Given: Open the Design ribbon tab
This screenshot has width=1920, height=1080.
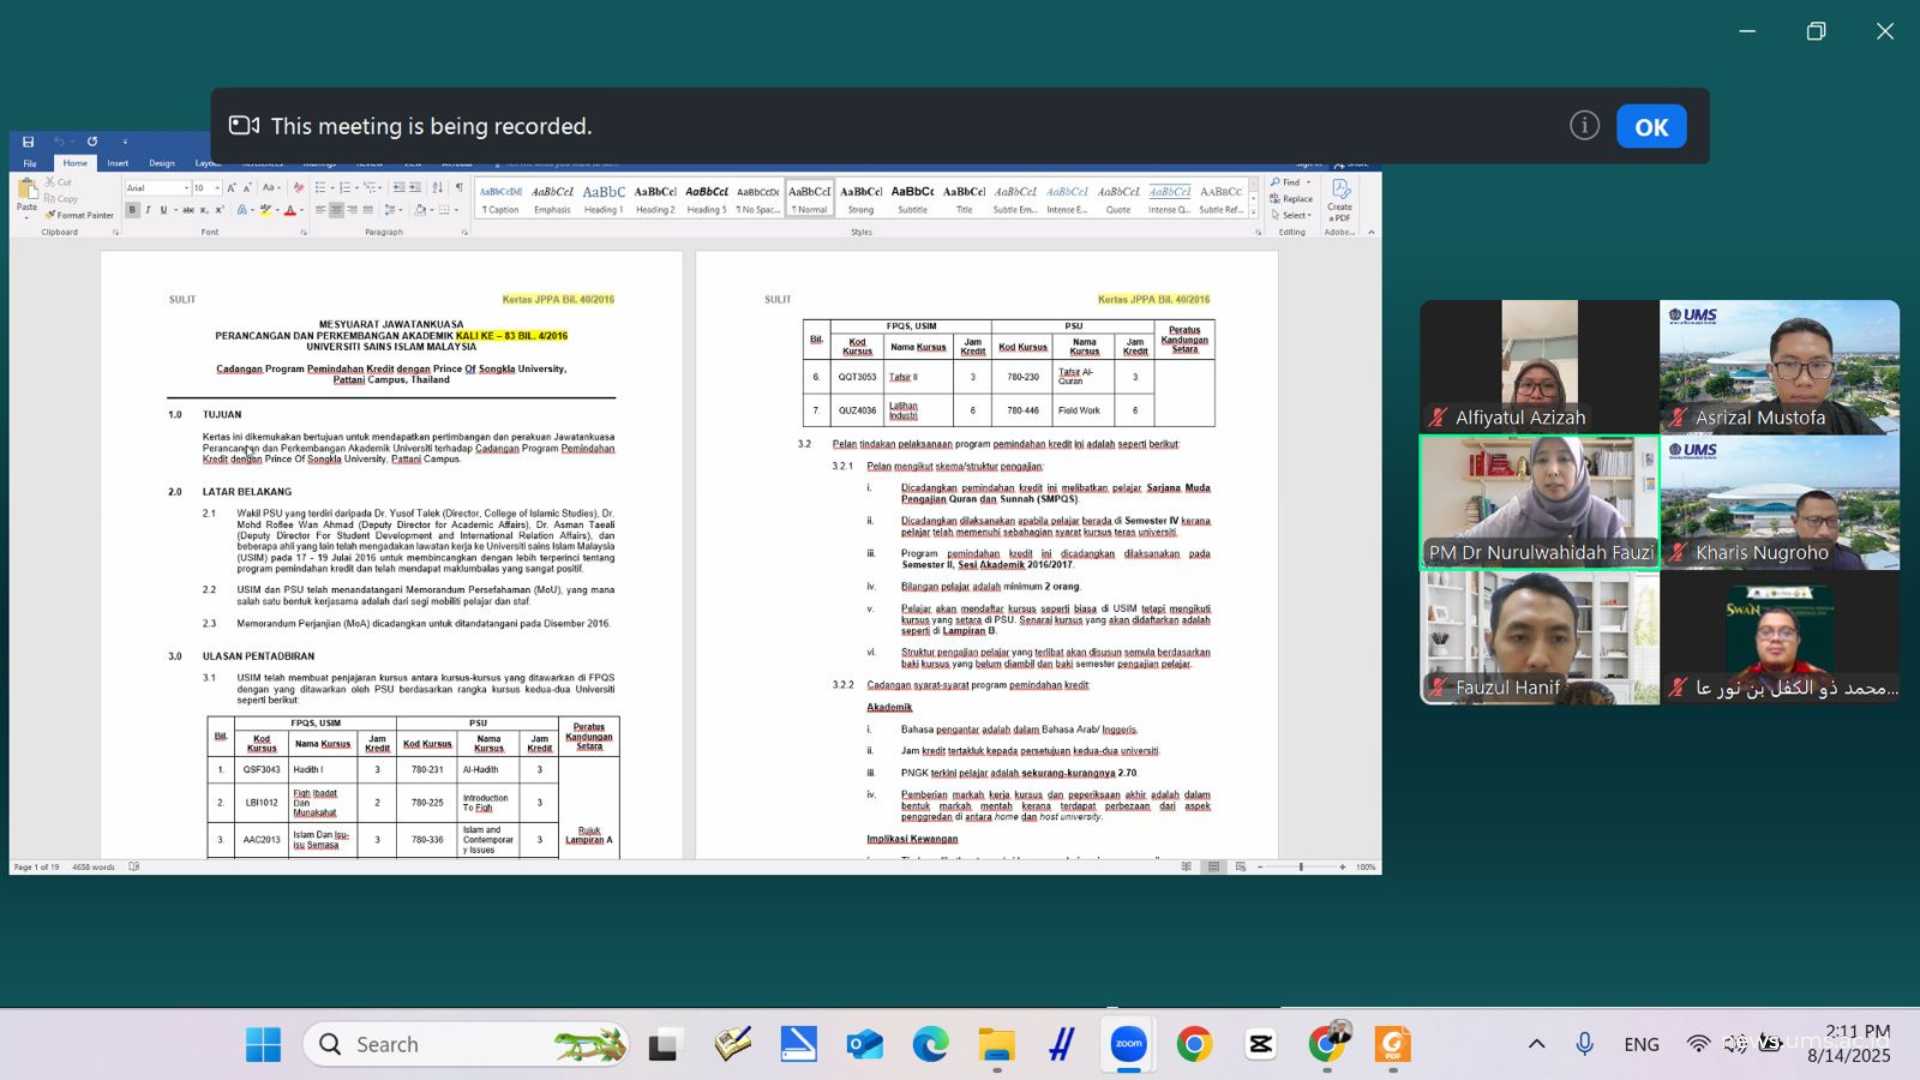Looking at the screenshot, I should pyautogui.click(x=162, y=163).
